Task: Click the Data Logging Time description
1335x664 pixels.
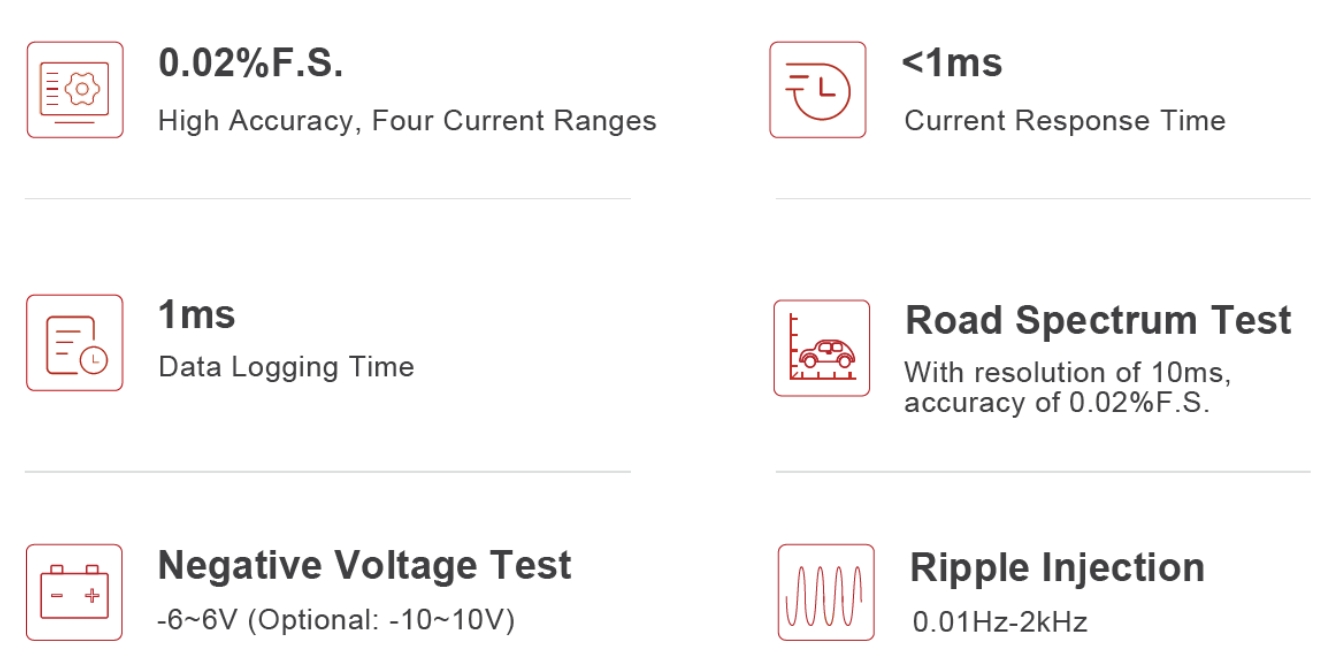Action: click(x=286, y=367)
